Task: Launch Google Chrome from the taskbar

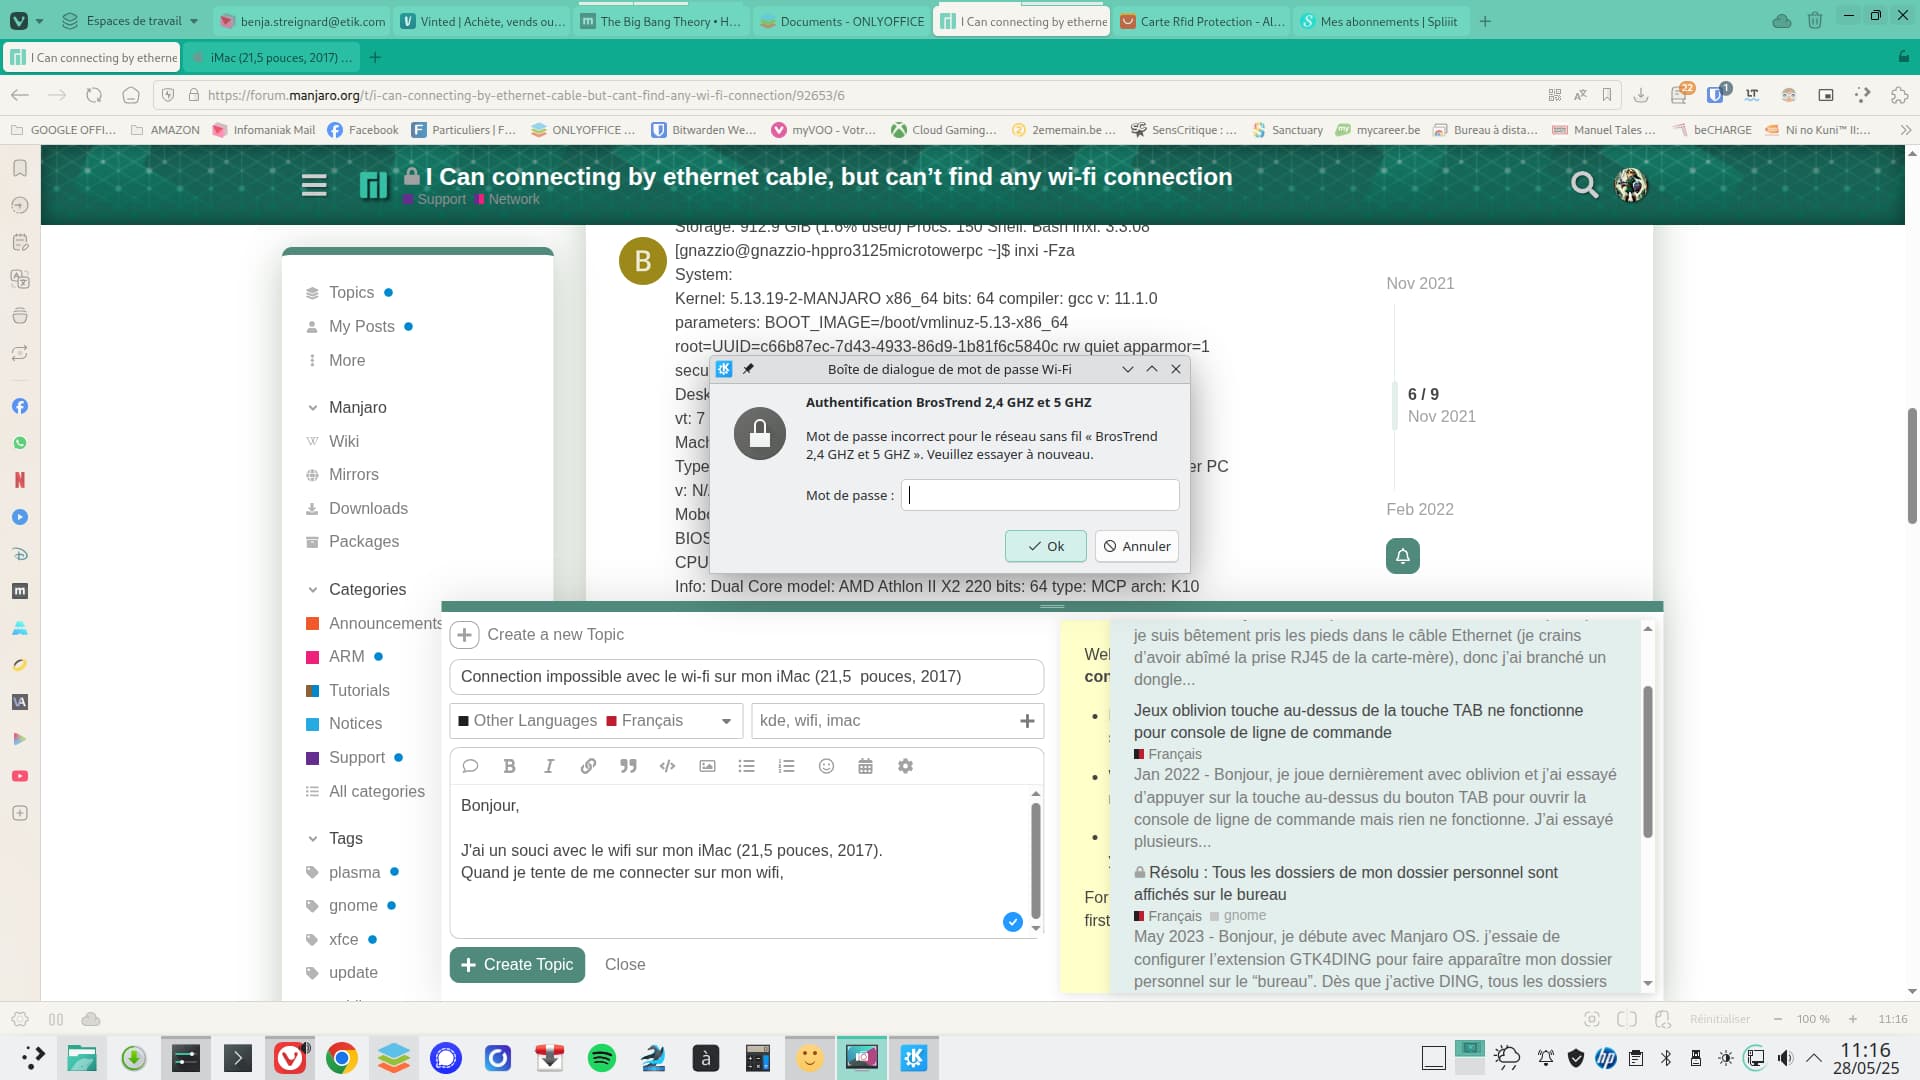Action: pyautogui.click(x=342, y=1057)
